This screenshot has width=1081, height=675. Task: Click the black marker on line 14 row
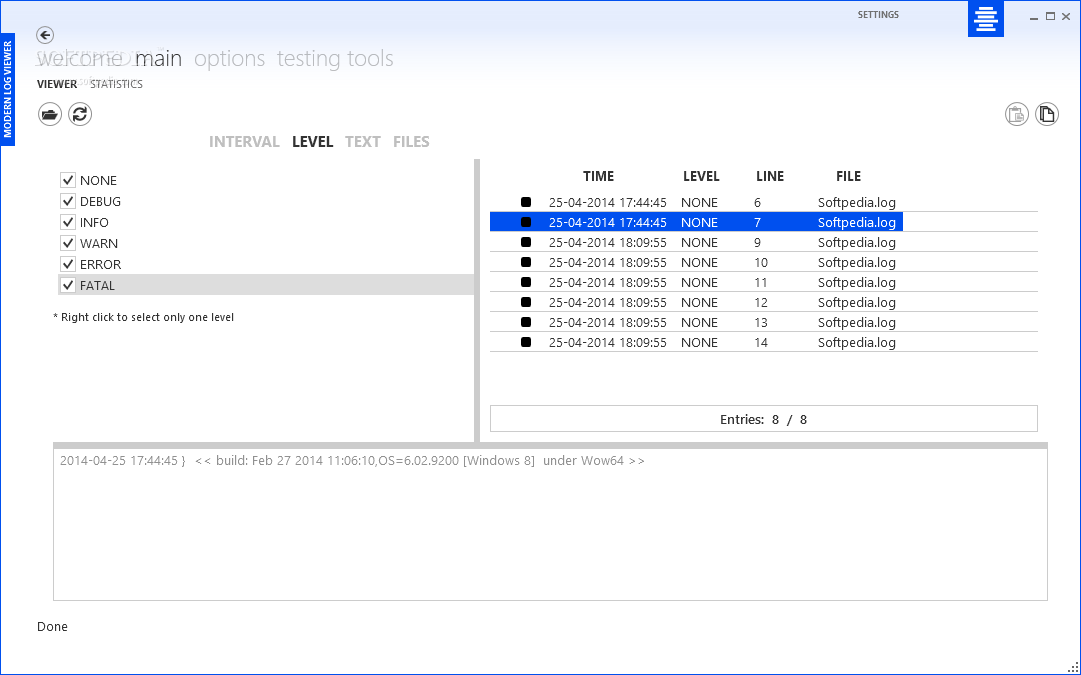coord(526,342)
